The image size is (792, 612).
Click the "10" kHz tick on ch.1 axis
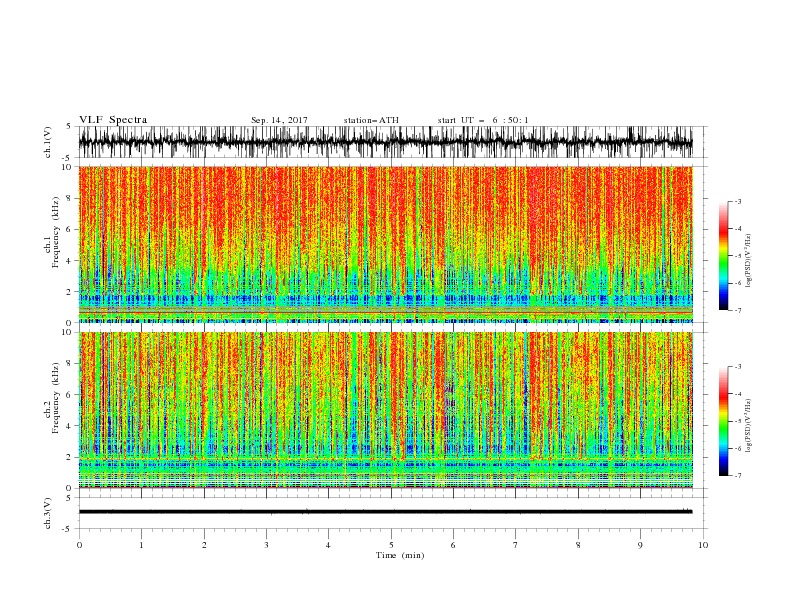67,167
